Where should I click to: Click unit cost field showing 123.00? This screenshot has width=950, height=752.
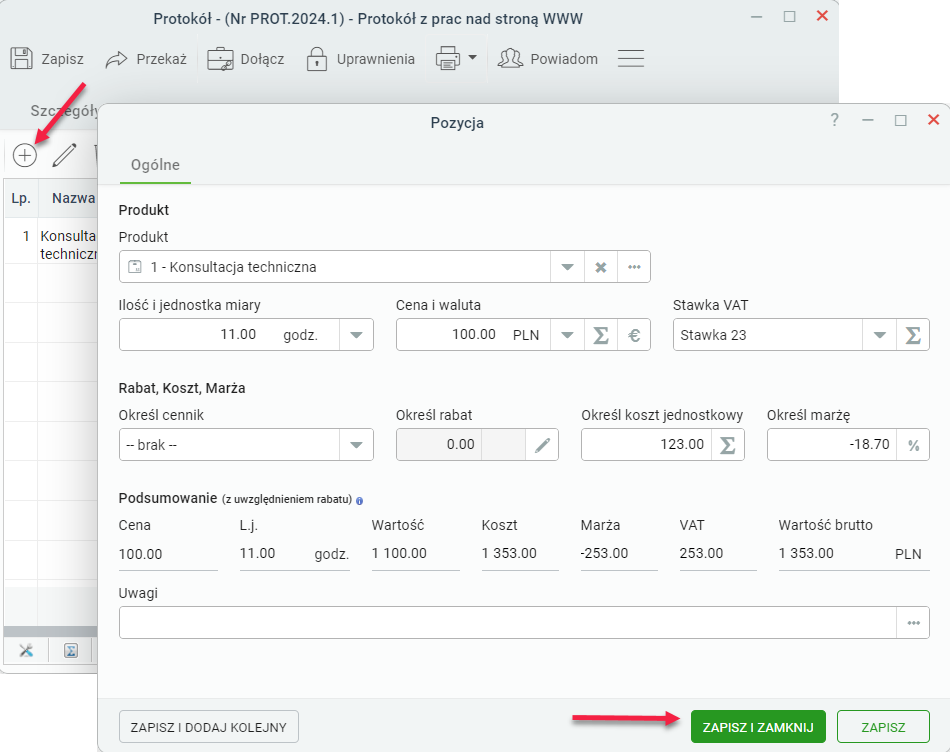coord(646,445)
